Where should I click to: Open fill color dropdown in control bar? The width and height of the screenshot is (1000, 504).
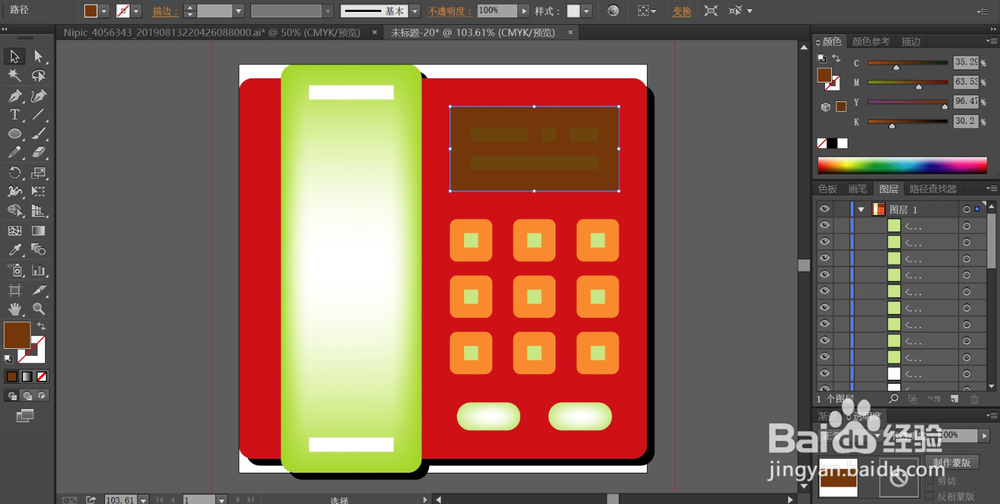(105, 11)
